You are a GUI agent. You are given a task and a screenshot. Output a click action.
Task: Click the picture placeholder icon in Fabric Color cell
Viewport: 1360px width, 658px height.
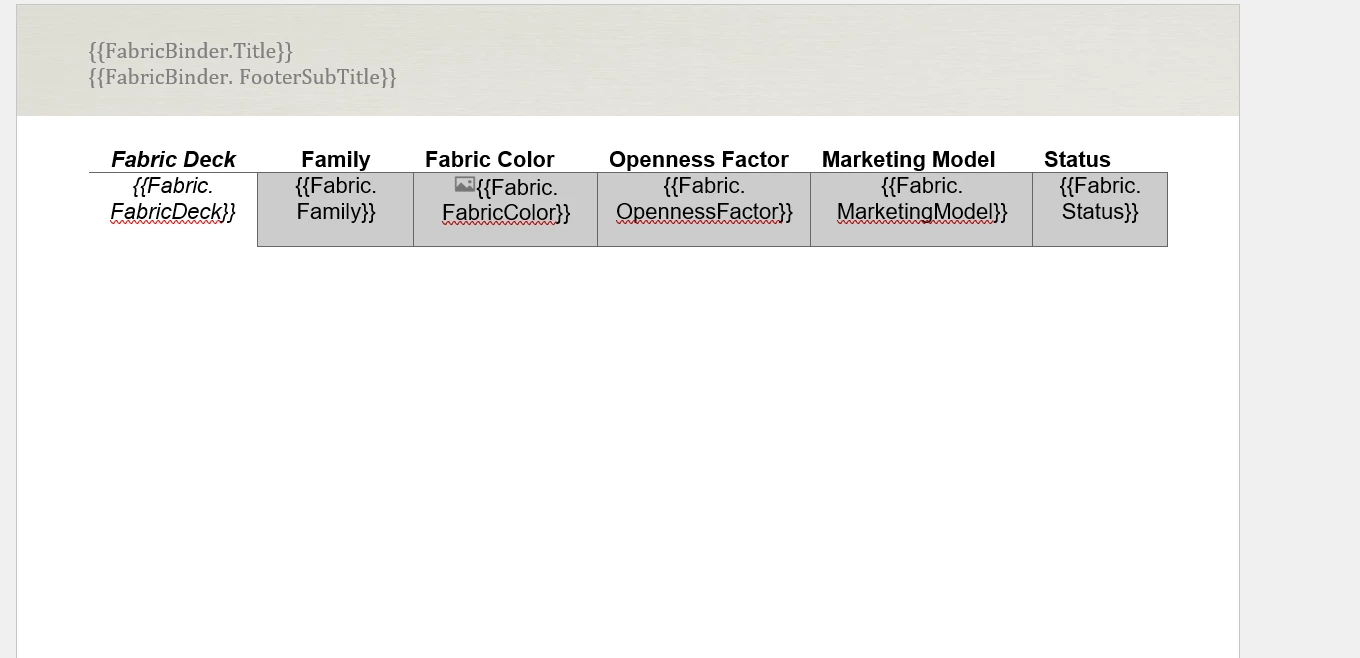(464, 184)
